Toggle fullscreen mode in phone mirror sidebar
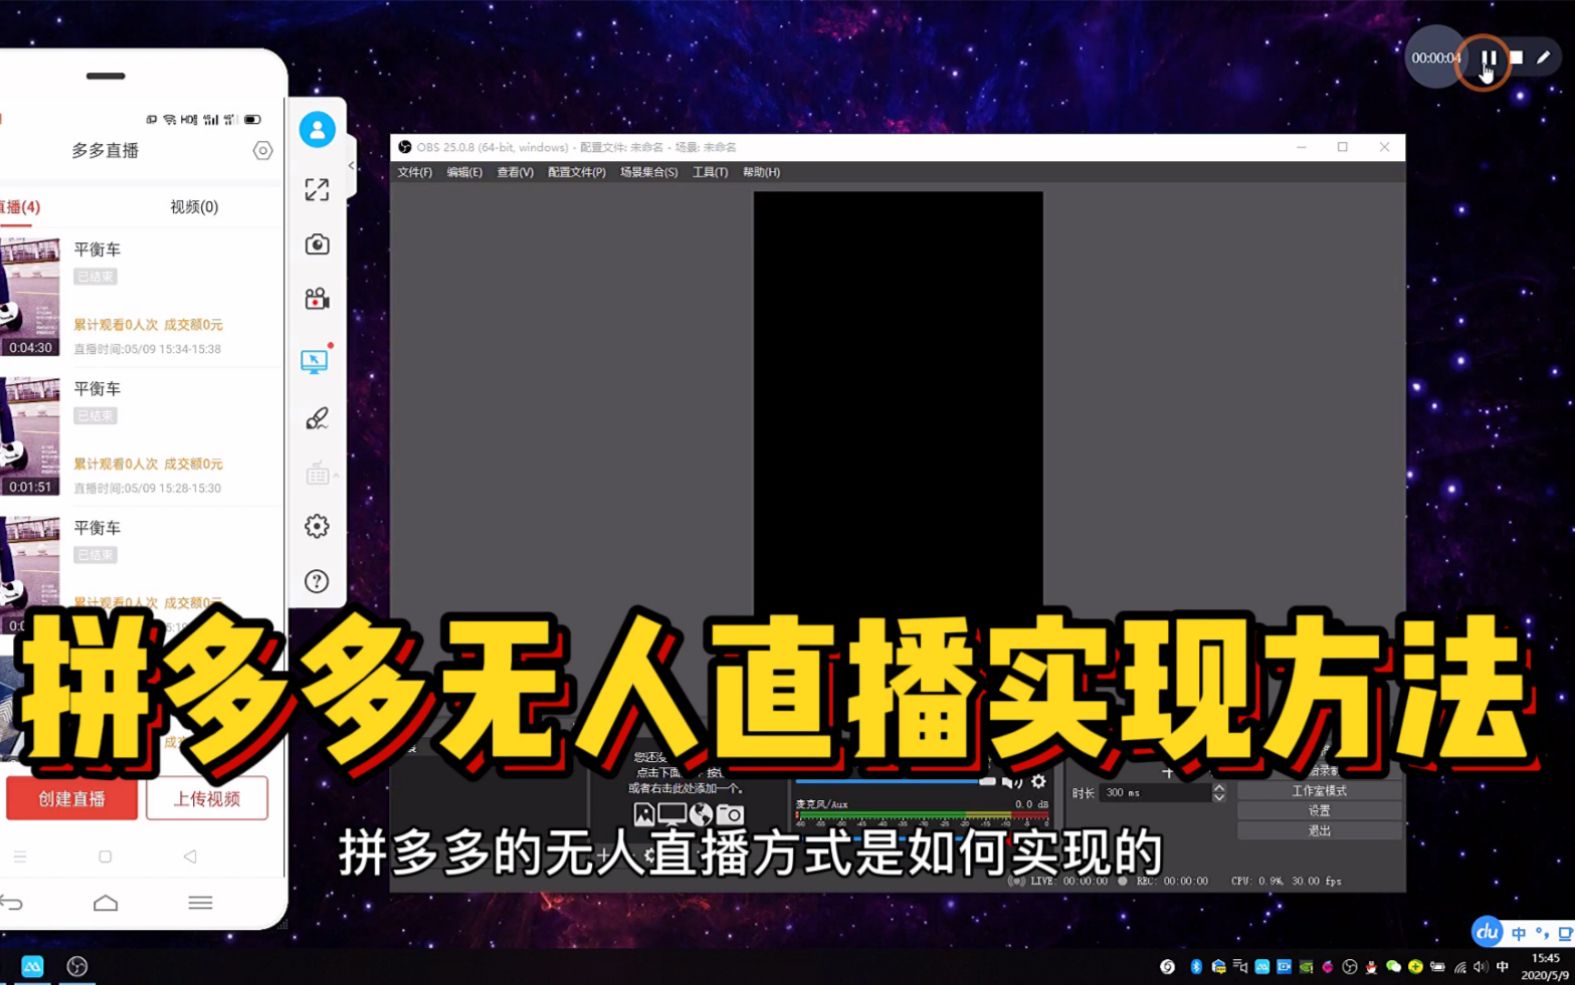The width and height of the screenshot is (1575, 985). 317,190
